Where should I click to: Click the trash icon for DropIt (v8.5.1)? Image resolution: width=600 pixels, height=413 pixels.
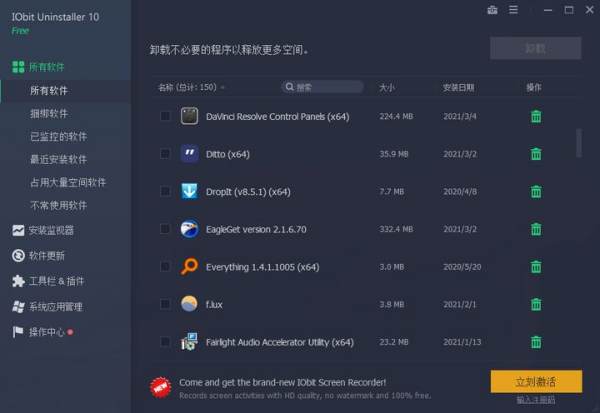coord(536,191)
